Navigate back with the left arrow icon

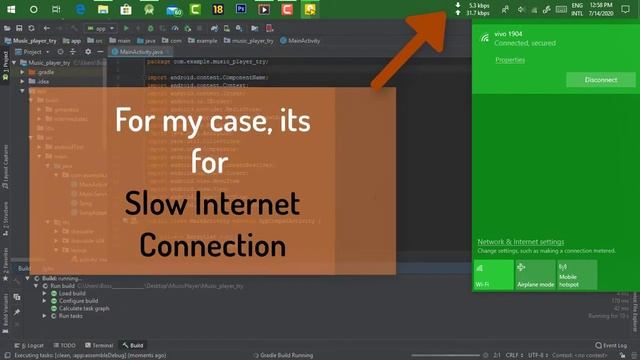click(x=47, y=28)
